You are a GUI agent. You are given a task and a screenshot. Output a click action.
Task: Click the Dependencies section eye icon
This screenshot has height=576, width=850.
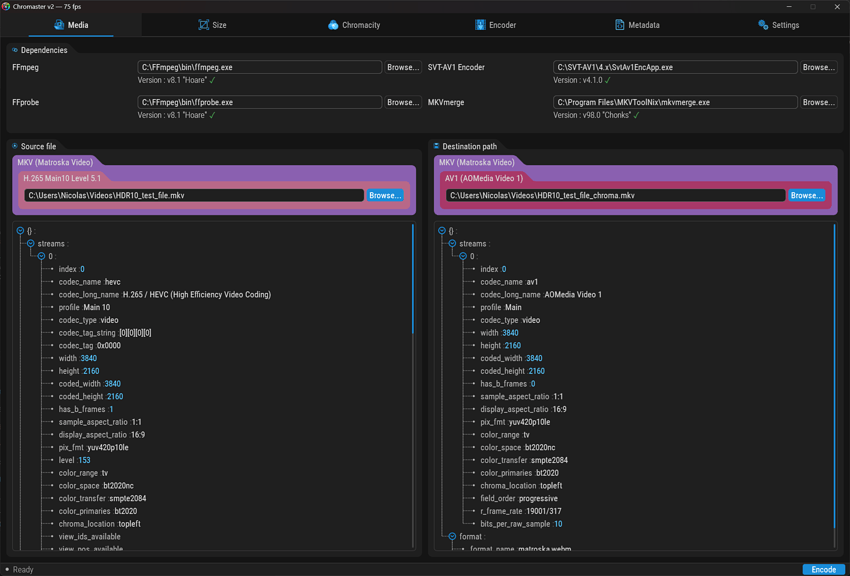pyautogui.click(x=15, y=50)
